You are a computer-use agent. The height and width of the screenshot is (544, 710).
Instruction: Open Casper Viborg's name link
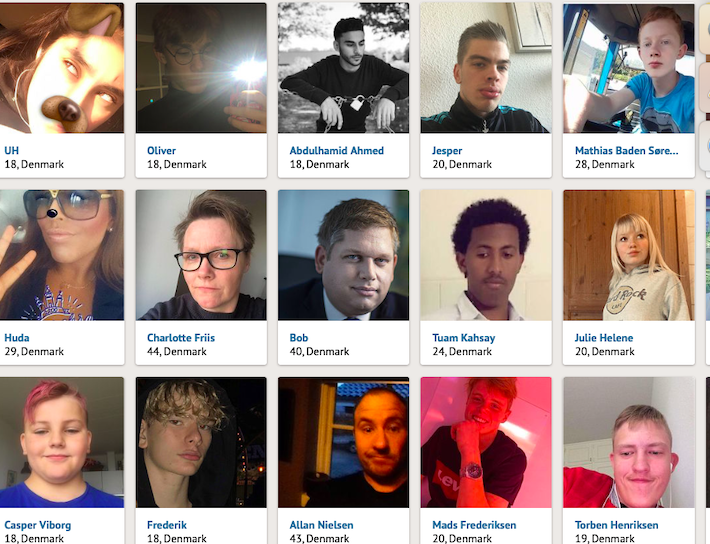point(38,525)
